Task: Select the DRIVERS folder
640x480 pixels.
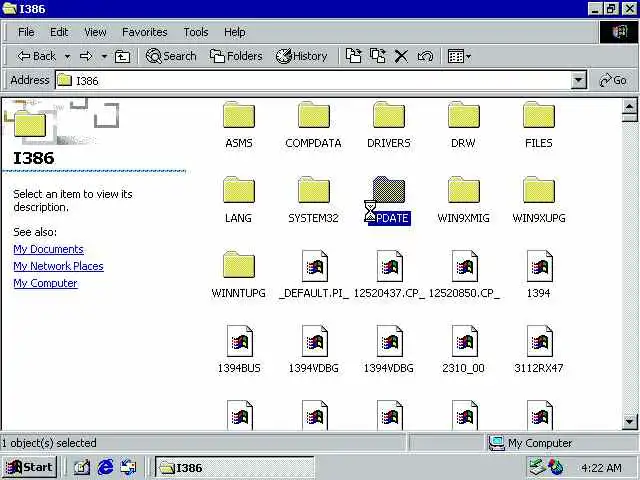Action: click(389, 125)
